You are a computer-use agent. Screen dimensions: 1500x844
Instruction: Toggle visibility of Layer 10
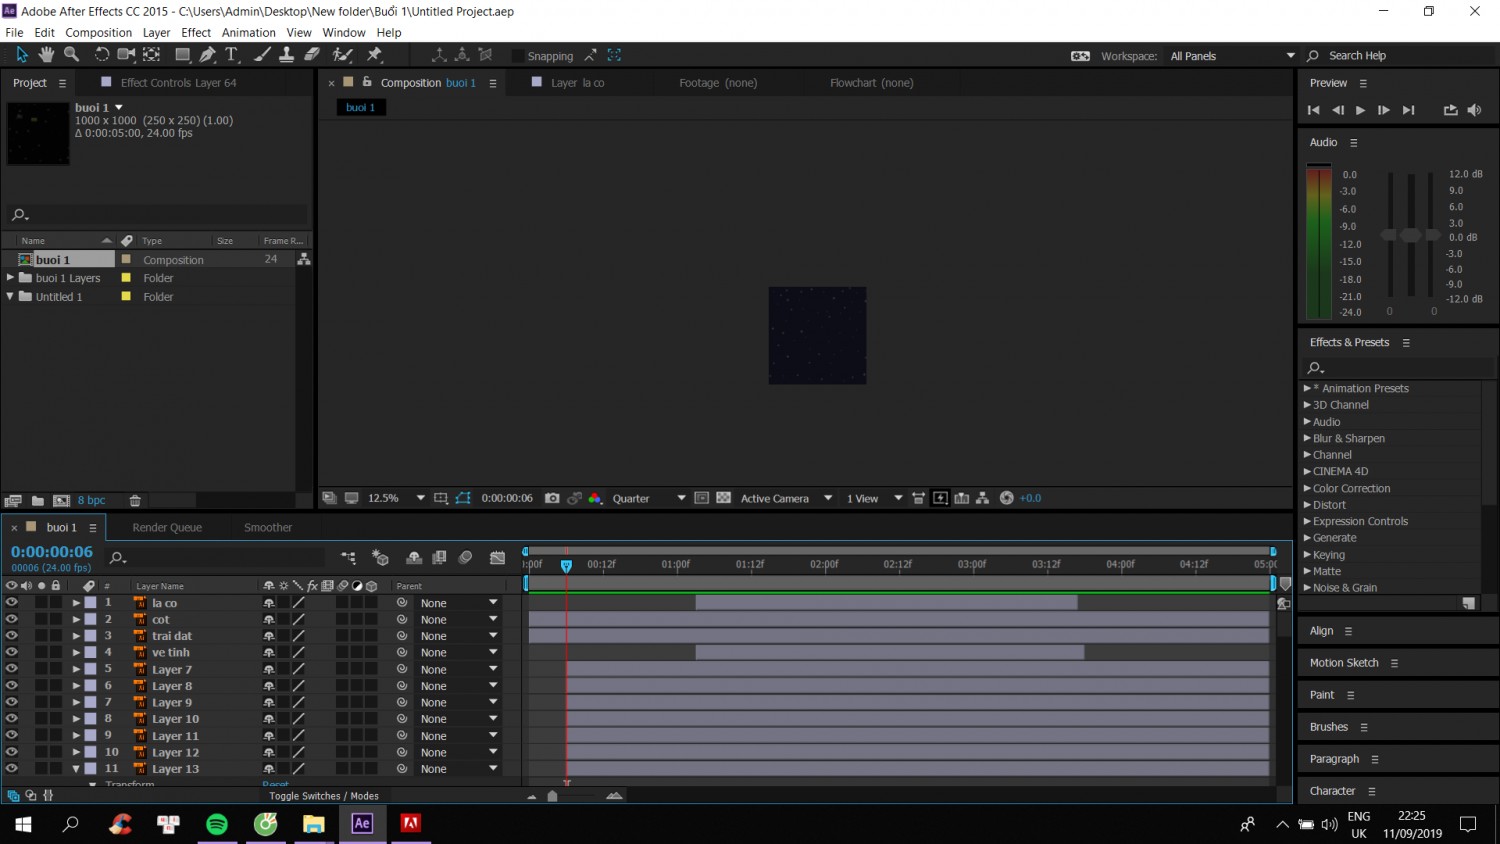pyautogui.click(x=11, y=719)
